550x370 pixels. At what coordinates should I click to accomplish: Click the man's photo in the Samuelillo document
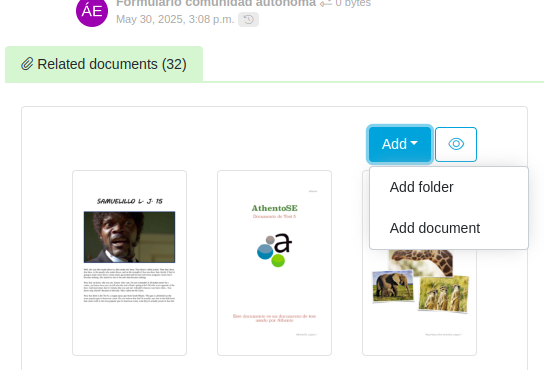coord(129,237)
